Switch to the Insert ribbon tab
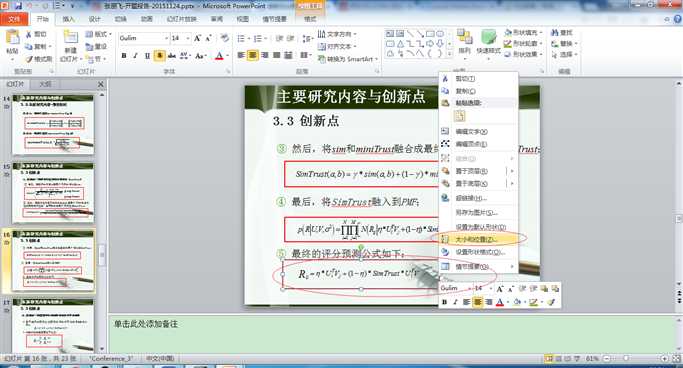 coord(68,19)
